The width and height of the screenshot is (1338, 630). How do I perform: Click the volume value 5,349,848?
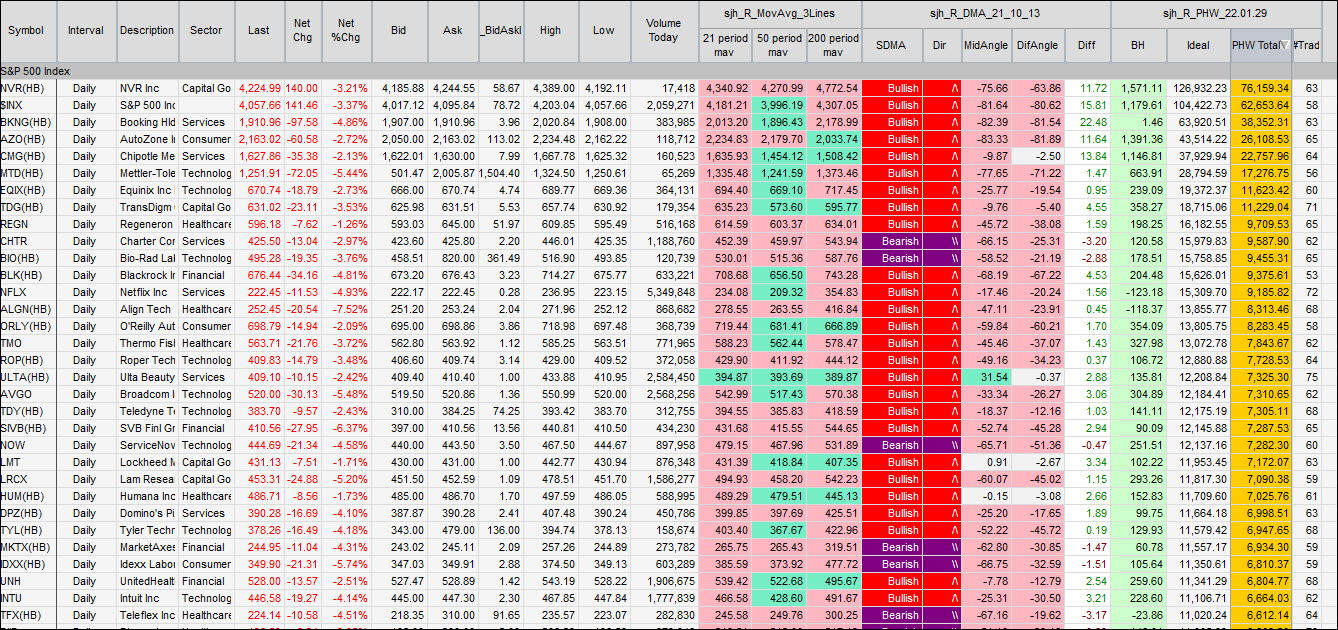click(663, 292)
